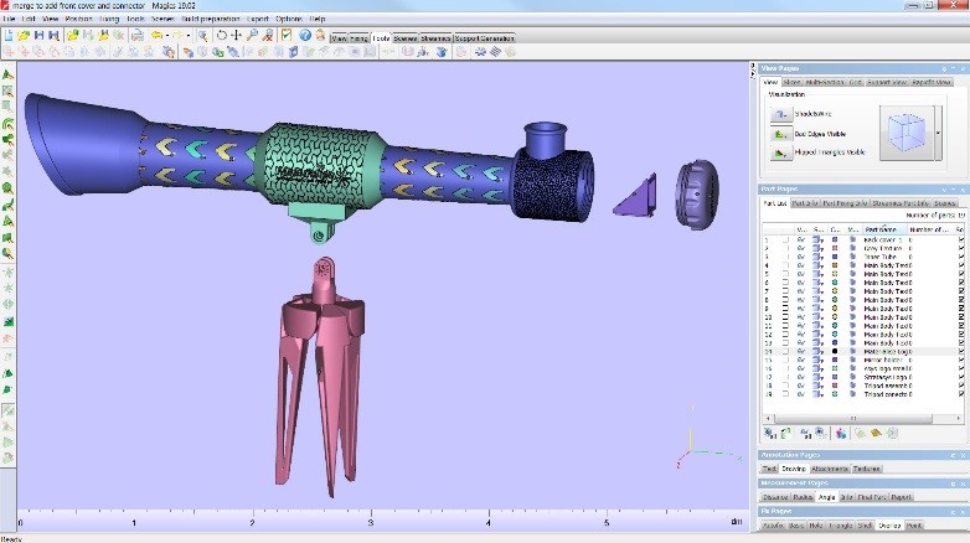Click the New file icon in toolbar
The width and height of the screenshot is (970, 543).
[x=9, y=35]
